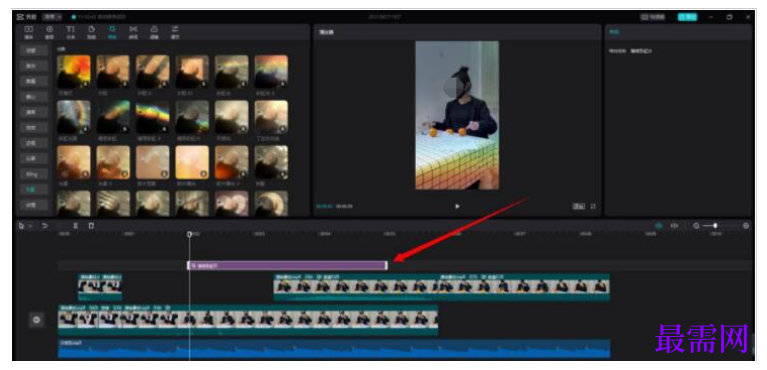Click the Undo arrow in timeline toolbar
Viewport: 767px width, 370px height.
tap(45, 226)
